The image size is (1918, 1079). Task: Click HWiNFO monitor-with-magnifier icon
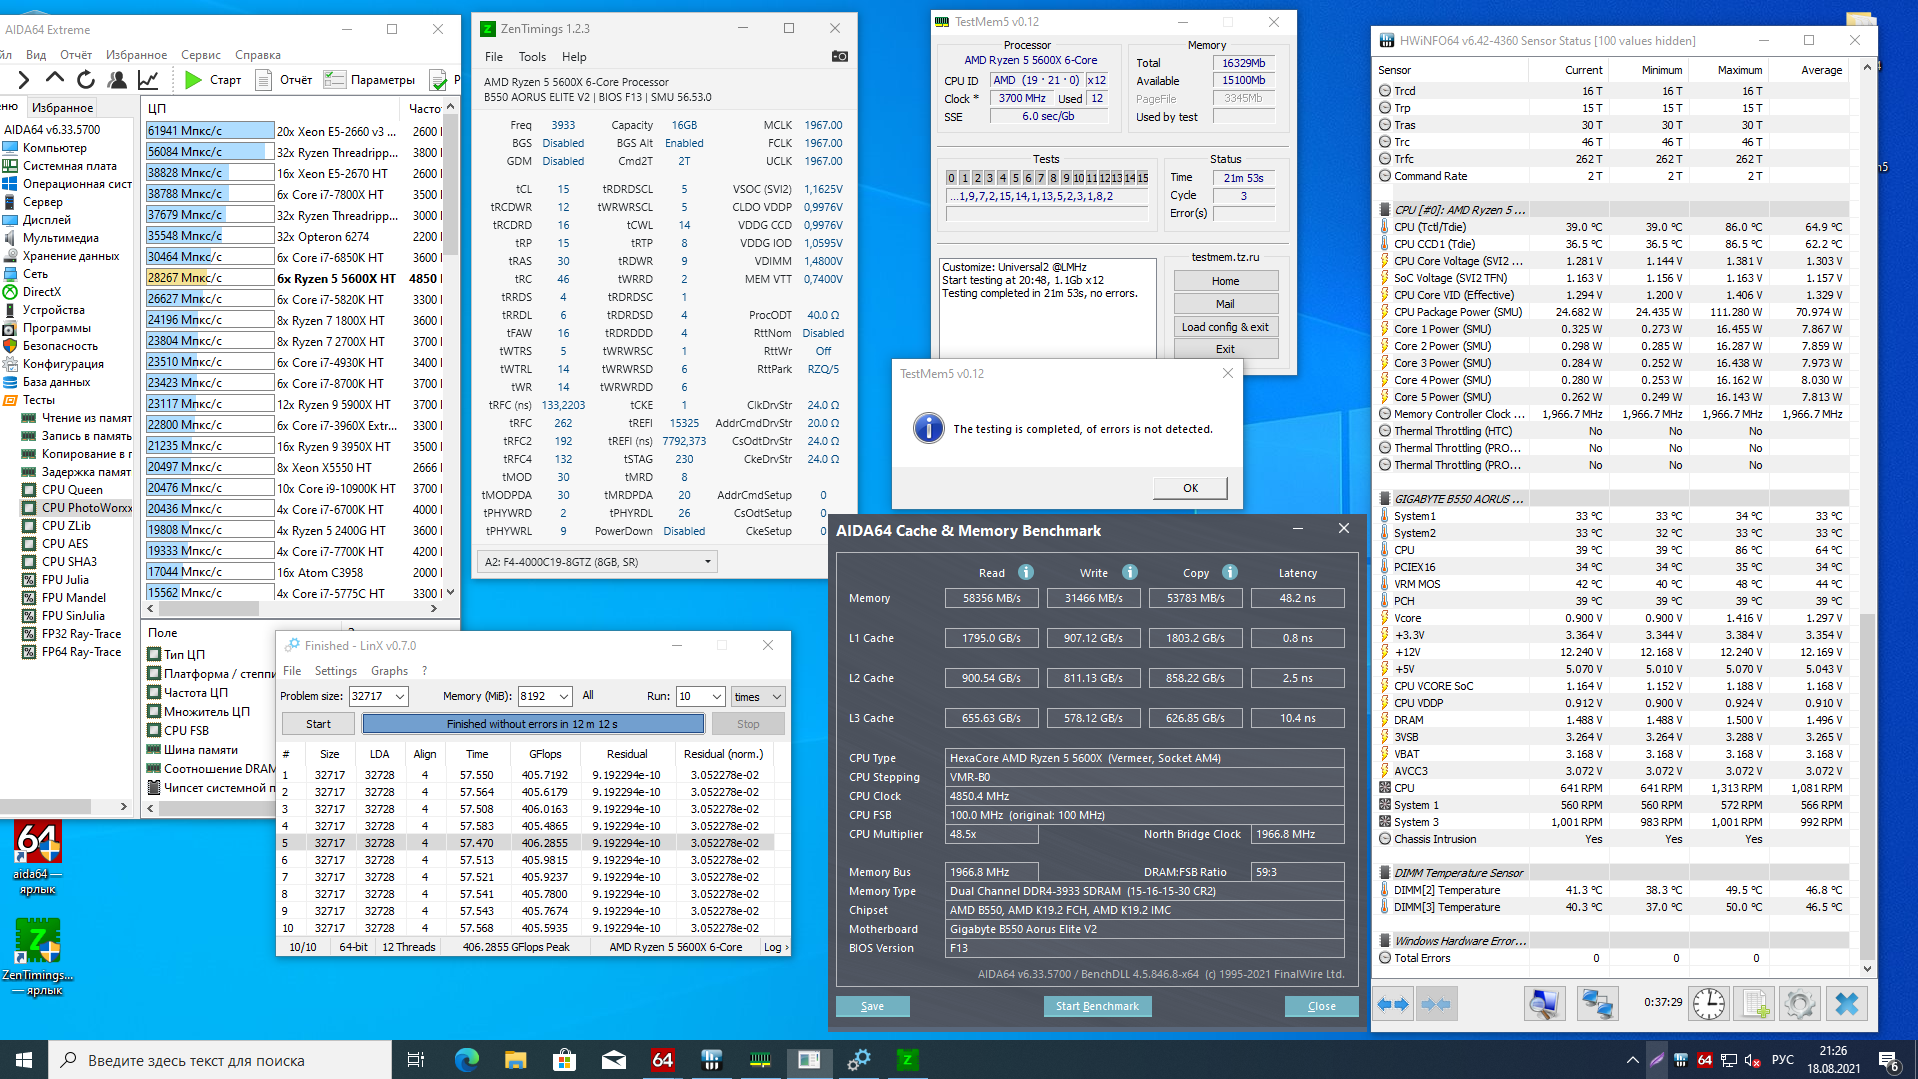pos(1545,1004)
